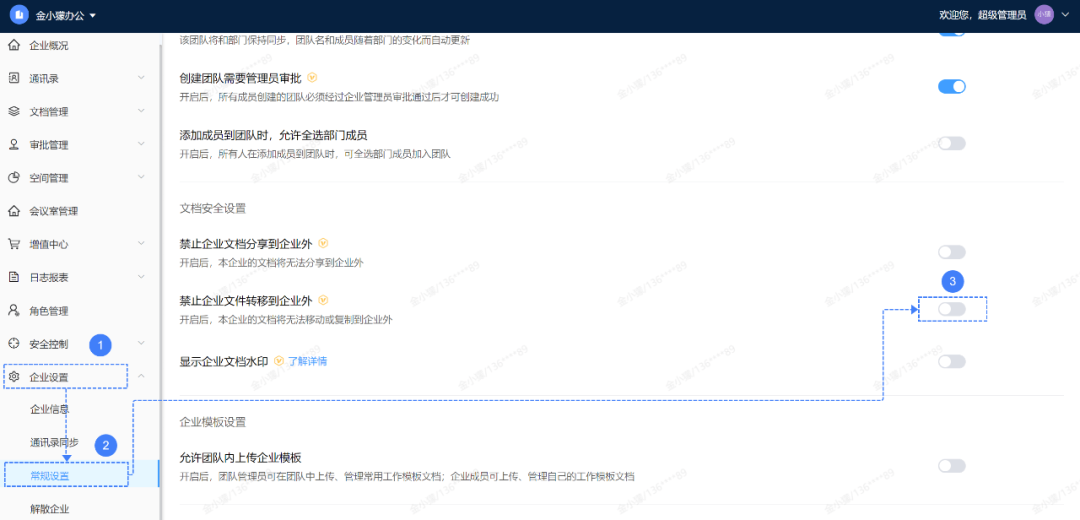
Task: Collapse the 企业设置 menu chevron
Action: tap(141, 376)
